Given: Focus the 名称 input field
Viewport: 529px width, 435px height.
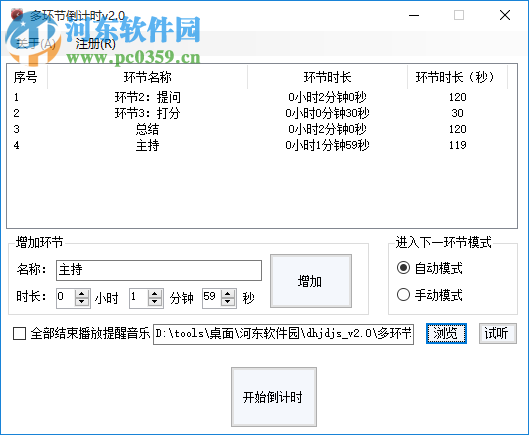Looking at the screenshot, I should (159, 270).
